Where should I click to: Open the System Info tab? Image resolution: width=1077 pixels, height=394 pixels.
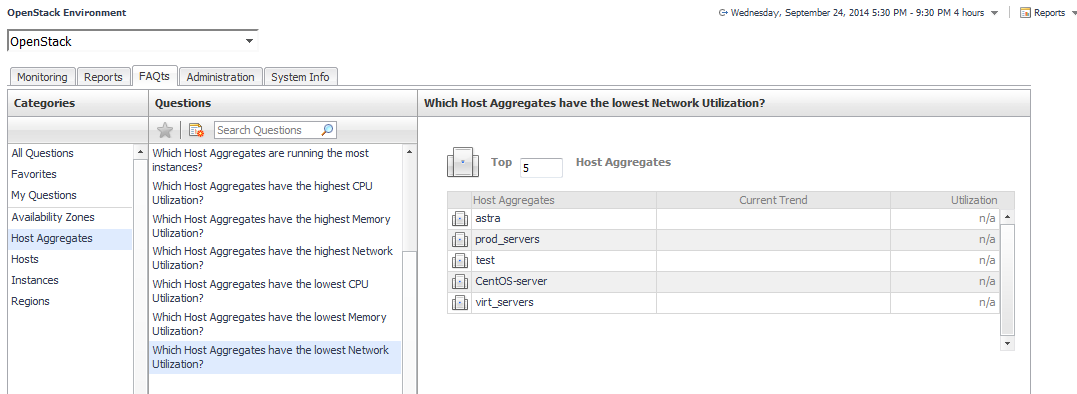coord(300,77)
